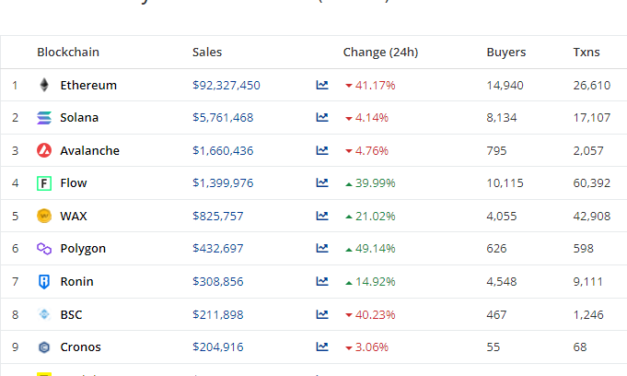
Task: Open the Avalanche sales chart icon
Action: [322, 150]
